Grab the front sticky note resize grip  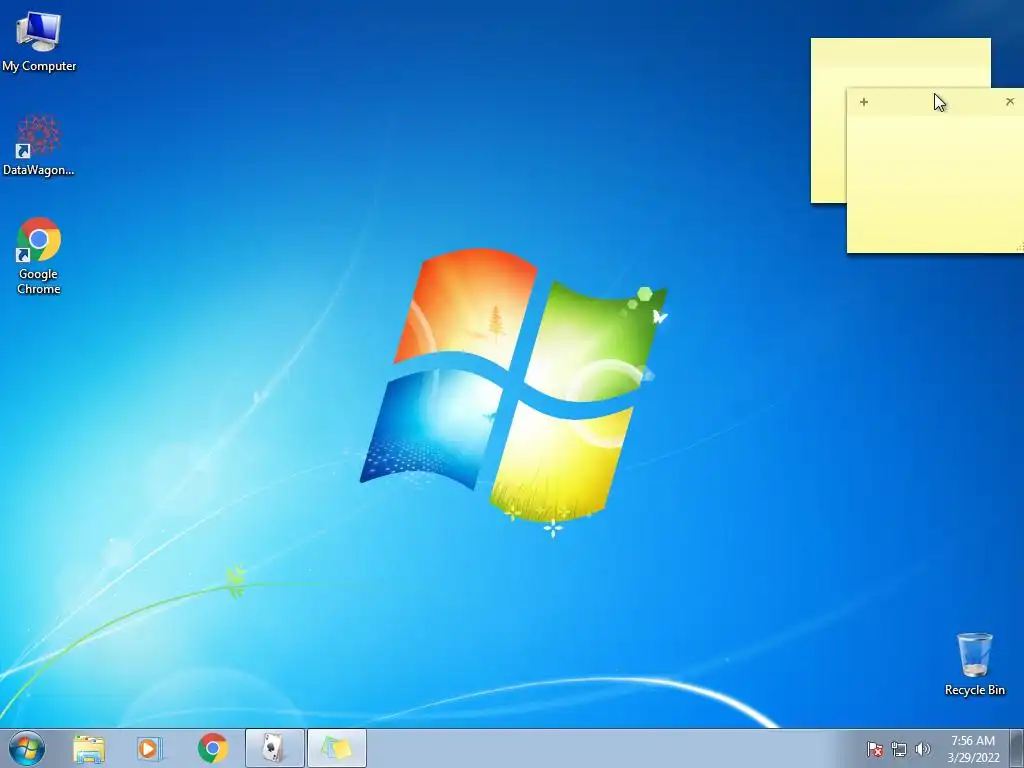1019,247
